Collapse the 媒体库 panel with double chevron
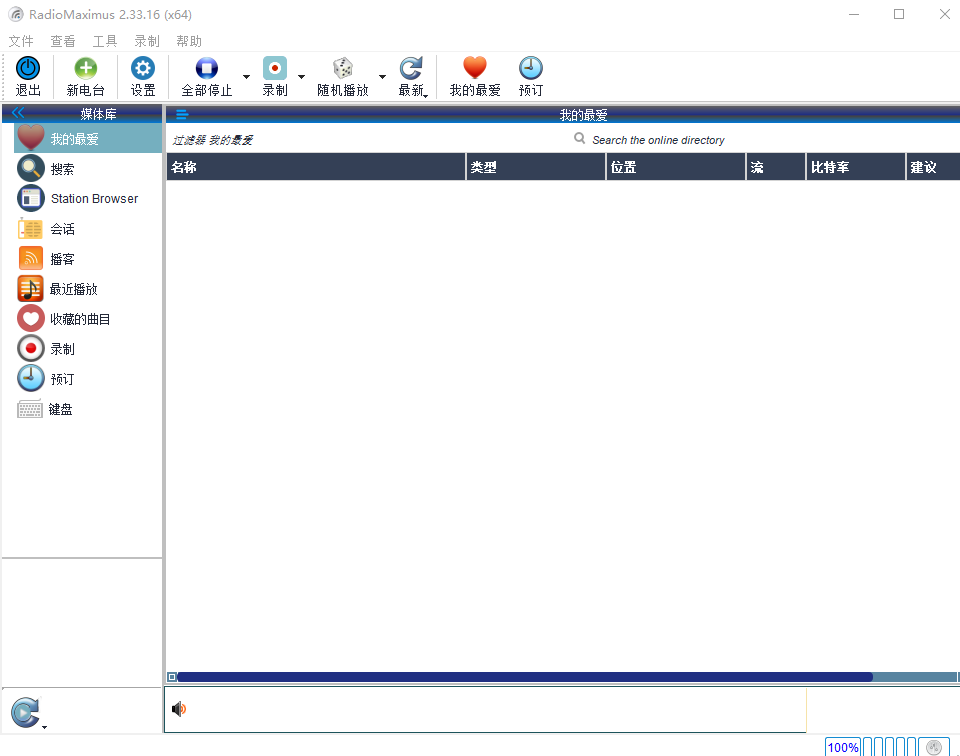This screenshot has width=960, height=756. (18, 113)
